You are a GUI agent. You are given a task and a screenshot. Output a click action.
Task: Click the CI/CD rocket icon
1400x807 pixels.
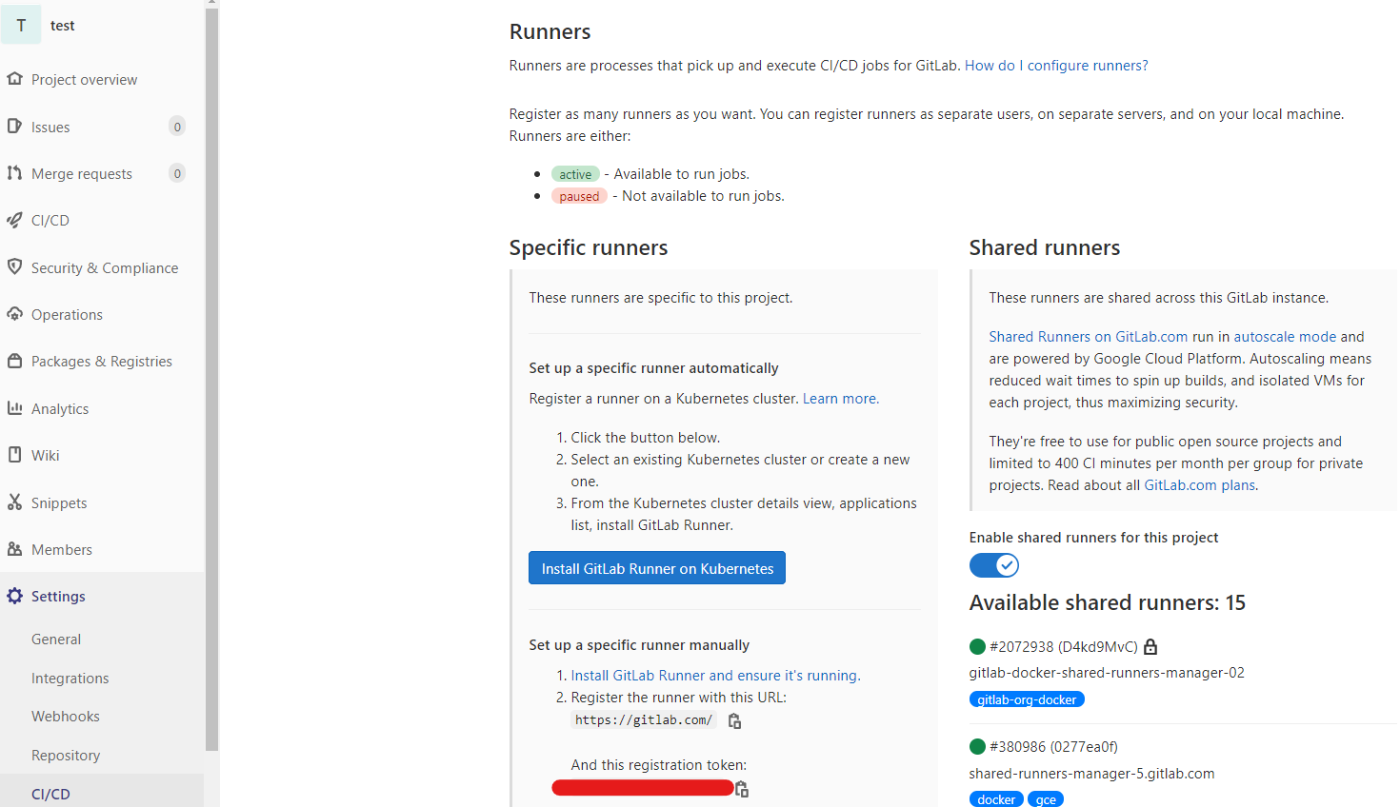(x=14, y=221)
